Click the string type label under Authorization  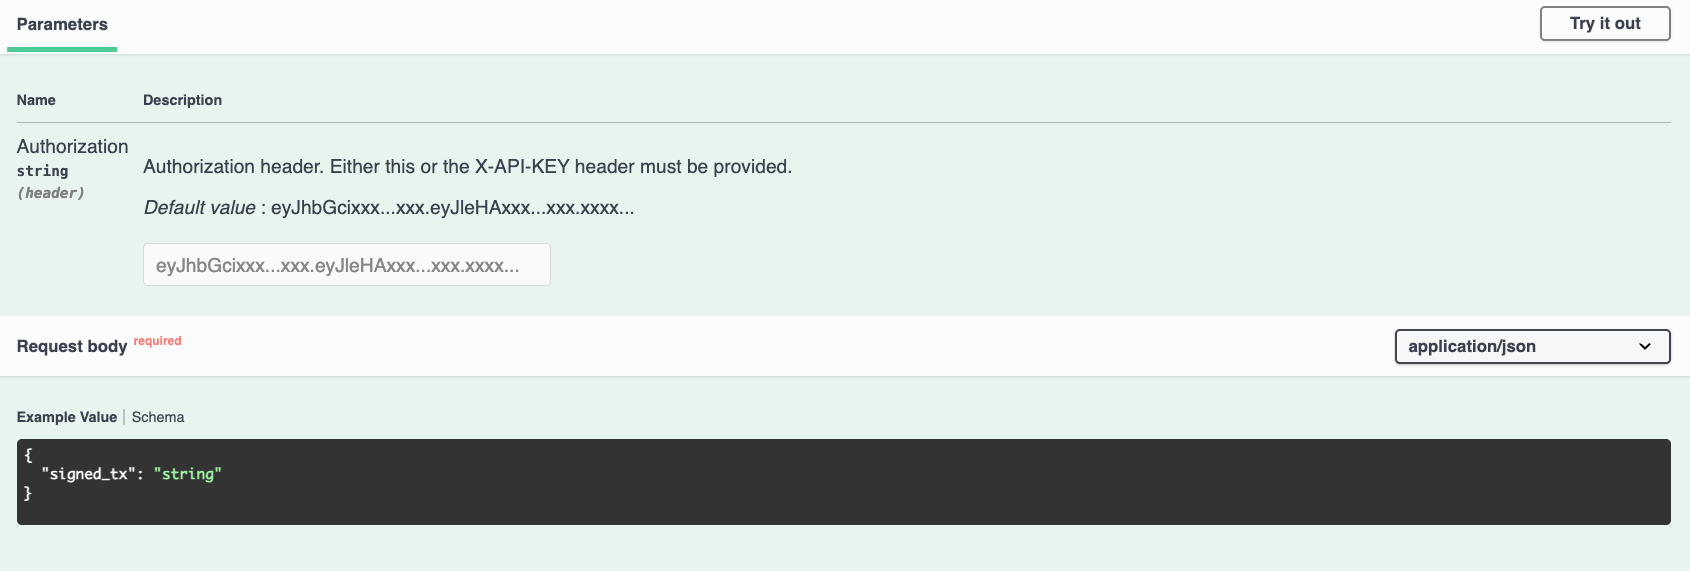(43, 172)
